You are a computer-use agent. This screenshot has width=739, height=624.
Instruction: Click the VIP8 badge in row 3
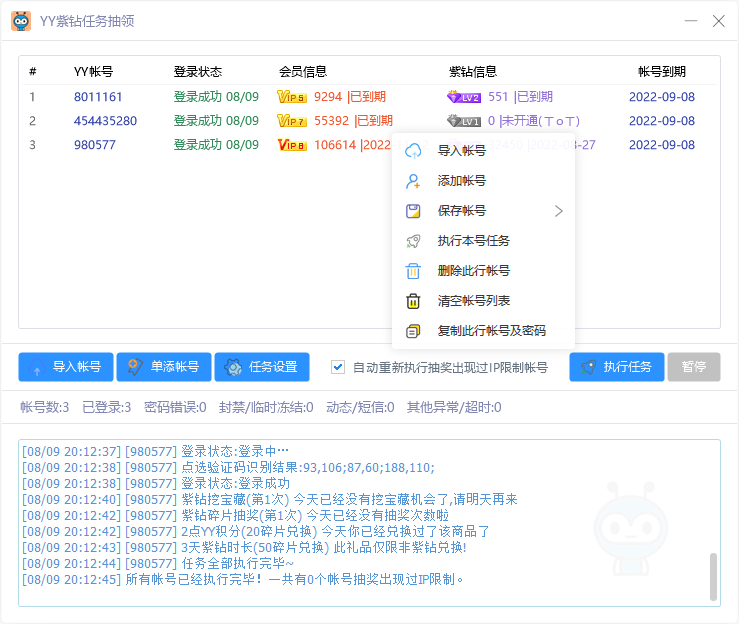[x=292, y=145]
